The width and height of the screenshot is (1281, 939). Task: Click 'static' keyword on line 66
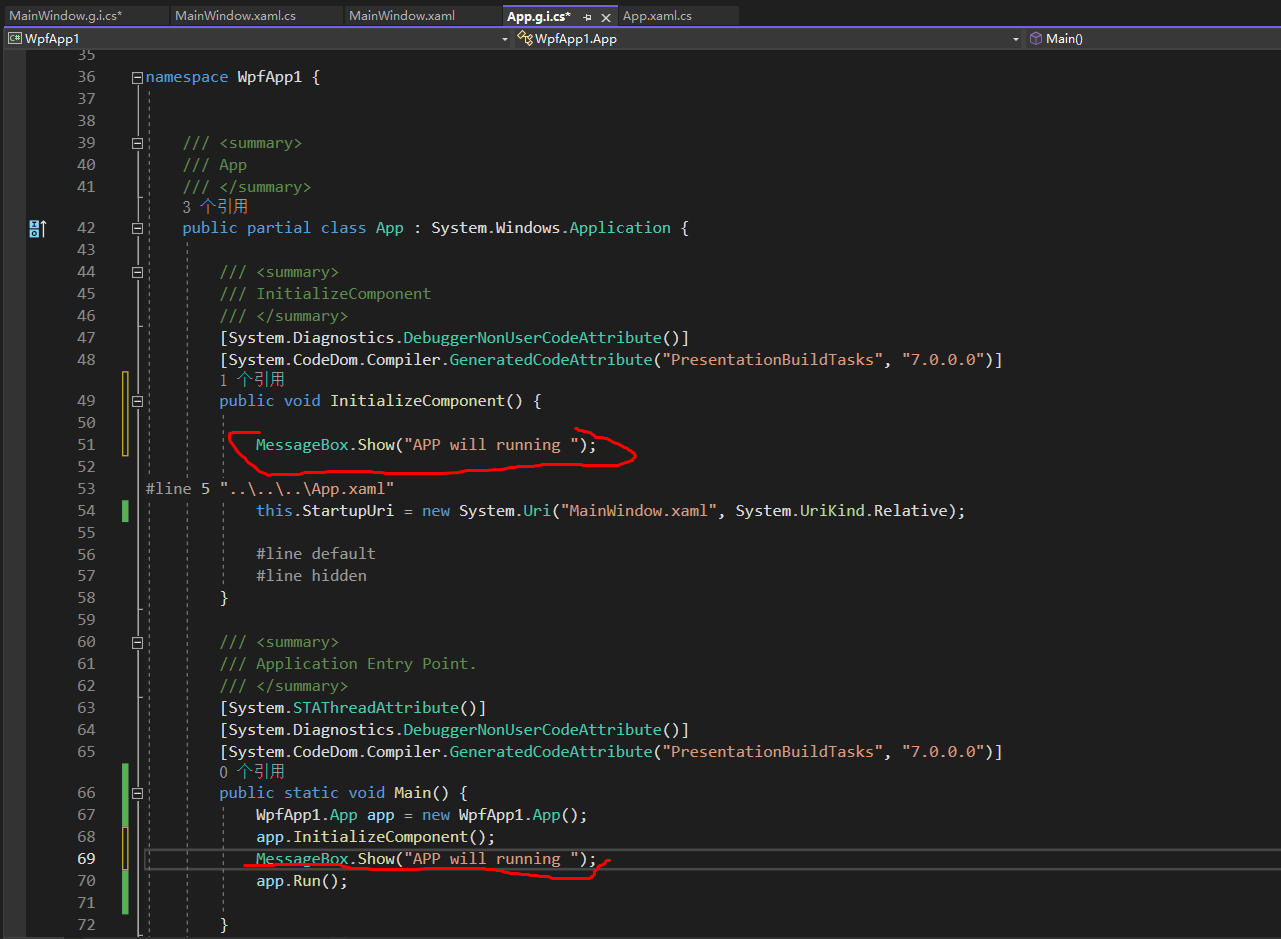311,793
